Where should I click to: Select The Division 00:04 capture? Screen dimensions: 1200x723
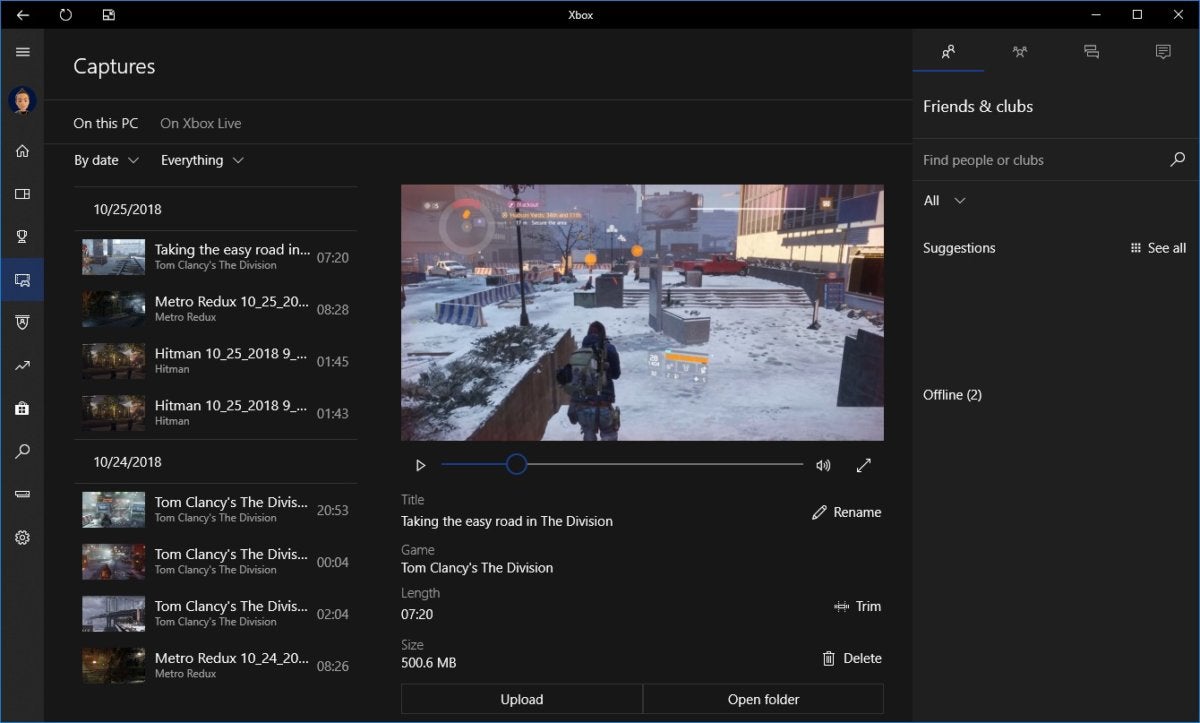click(216, 562)
